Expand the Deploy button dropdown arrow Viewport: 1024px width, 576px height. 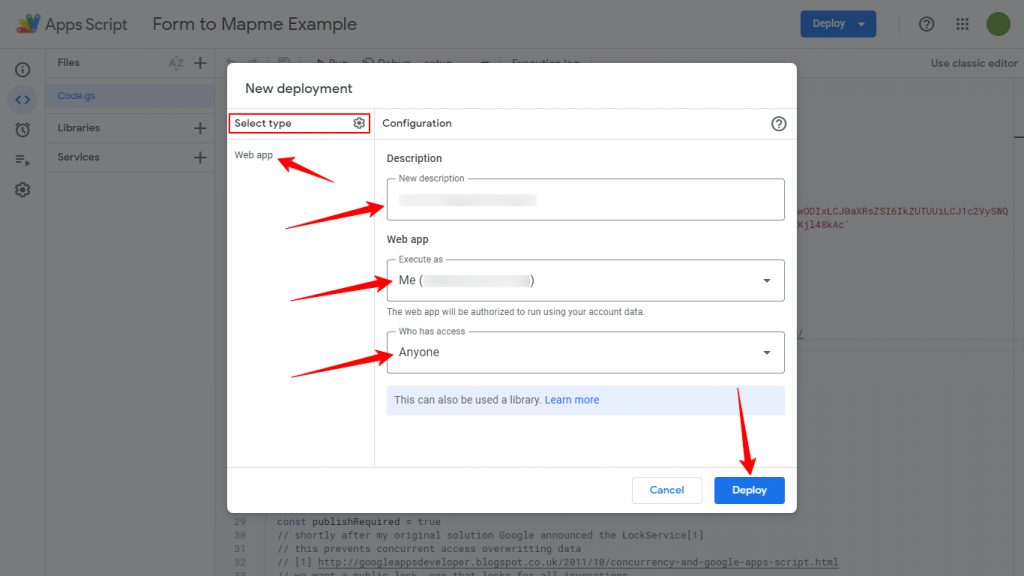click(x=861, y=23)
